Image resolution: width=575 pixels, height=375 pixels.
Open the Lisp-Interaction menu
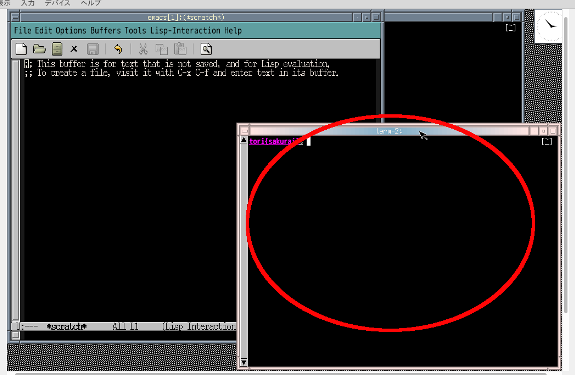coord(185,30)
